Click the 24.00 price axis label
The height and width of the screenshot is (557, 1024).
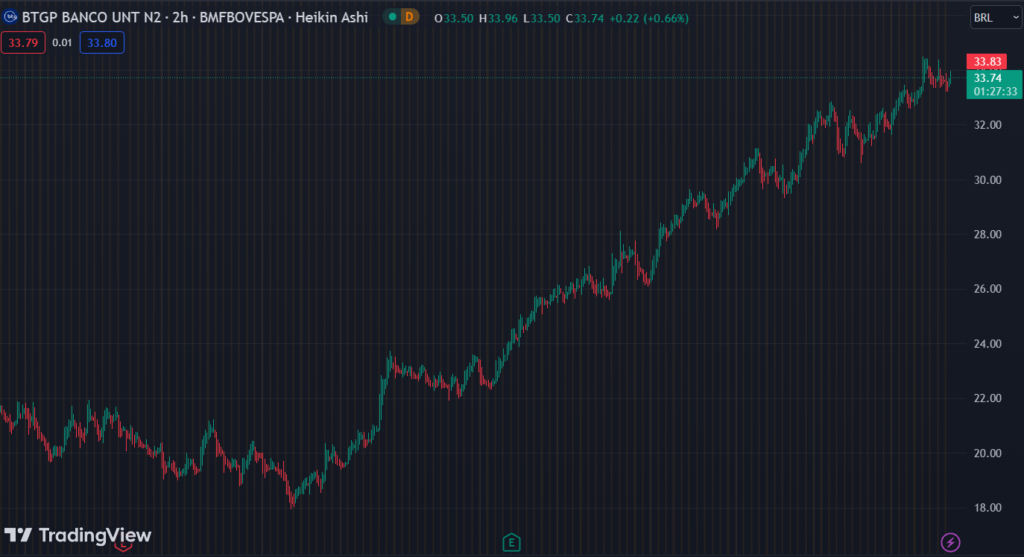[987, 343]
